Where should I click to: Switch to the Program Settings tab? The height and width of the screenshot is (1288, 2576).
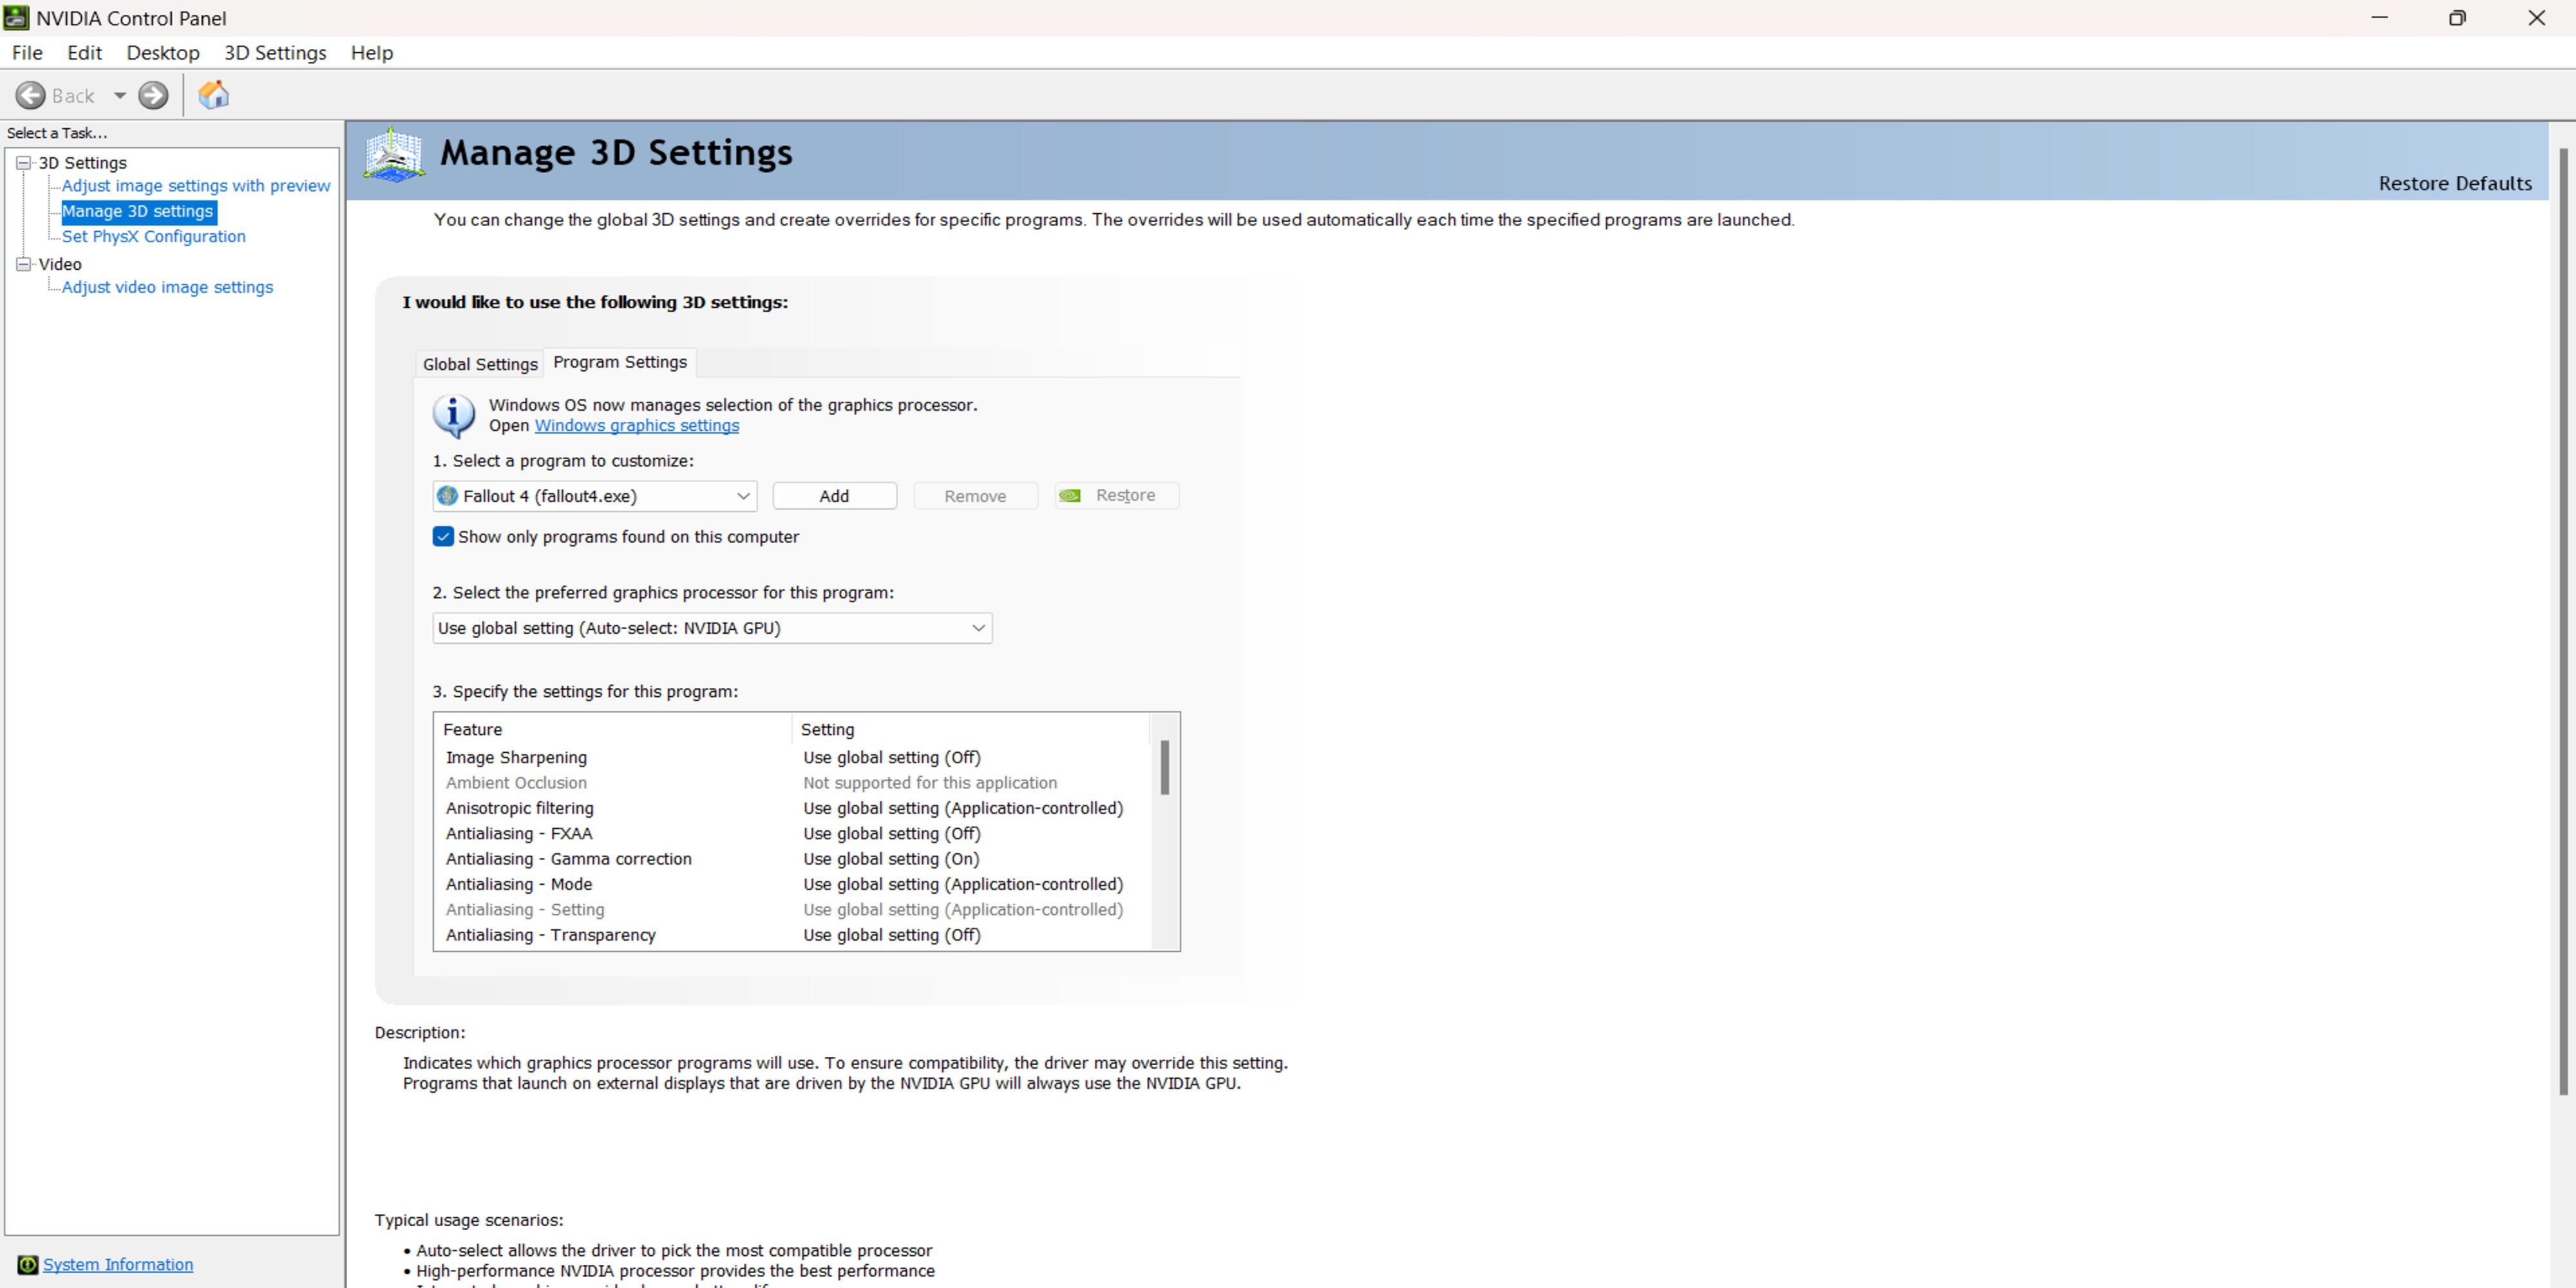620,361
